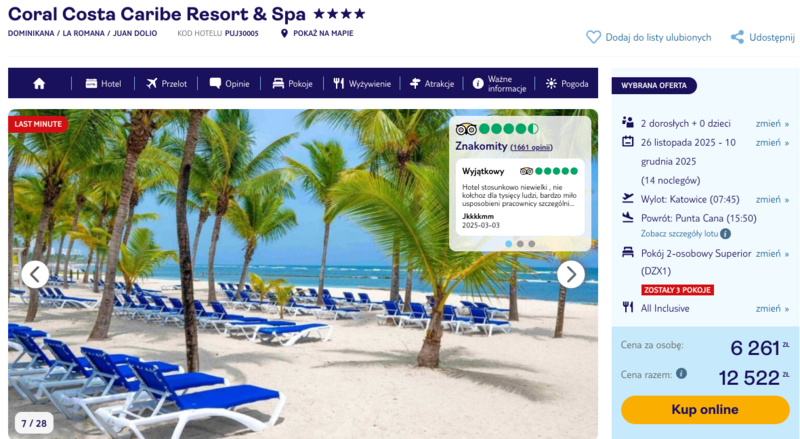Open the home icon tab
The image size is (800, 439).
[39, 84]
